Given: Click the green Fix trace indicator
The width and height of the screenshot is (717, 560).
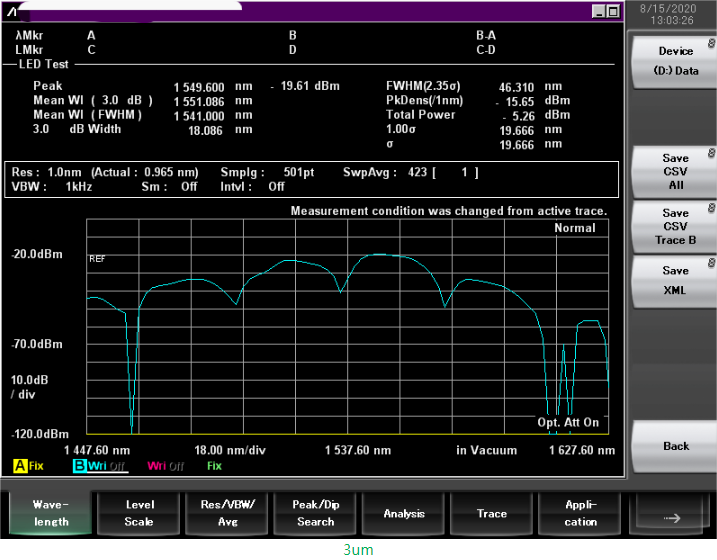Looking at the screenshot, I should click(x=214, y=466).
